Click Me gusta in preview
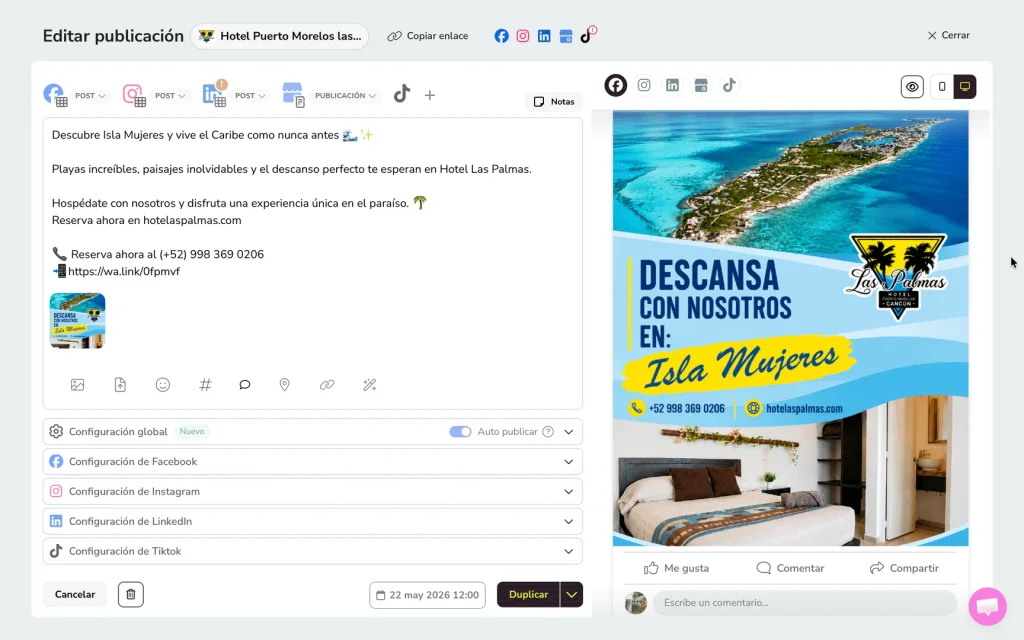 pos(676,568)
